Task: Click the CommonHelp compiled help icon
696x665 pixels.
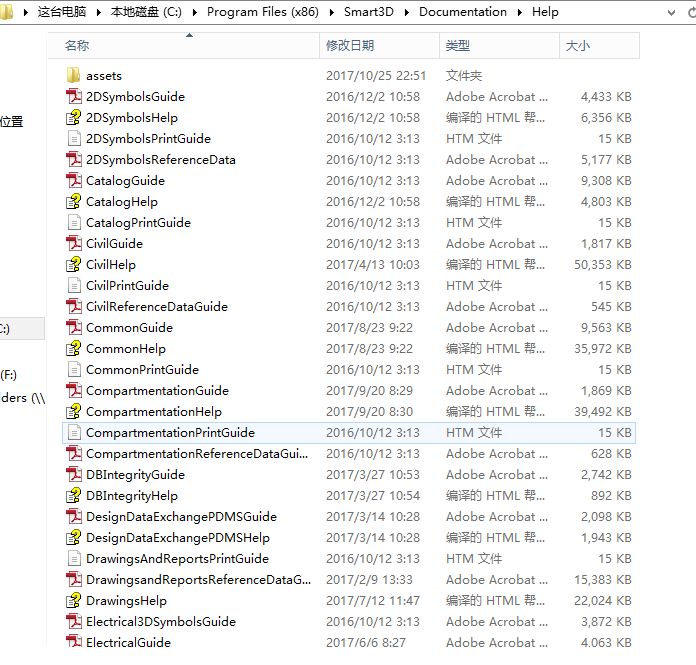Action: pyautogui.click(x=74, y=348)
